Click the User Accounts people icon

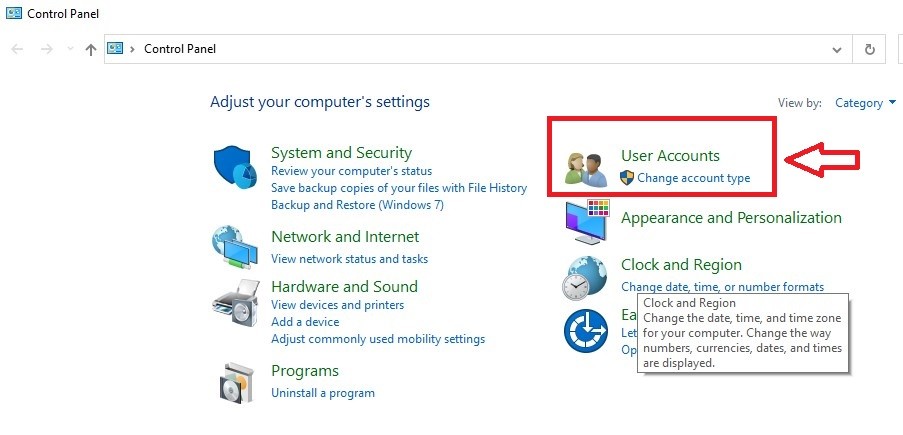pyautogui.click(x=586, y=168)
